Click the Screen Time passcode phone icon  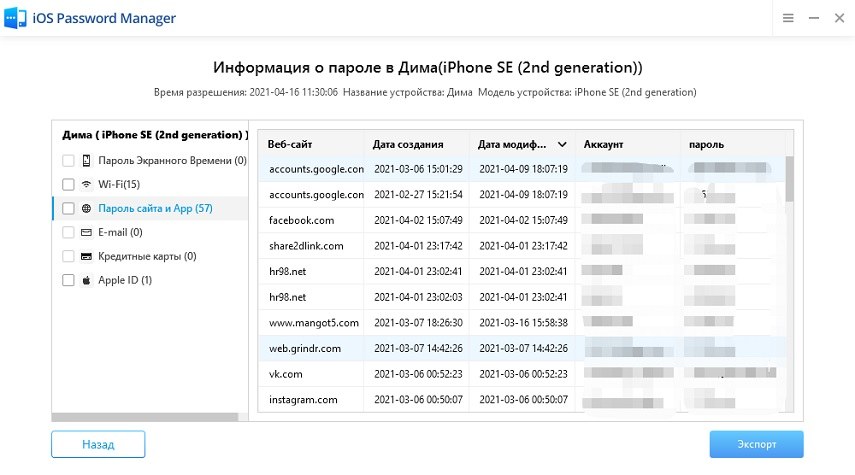[x=86, y=160]
